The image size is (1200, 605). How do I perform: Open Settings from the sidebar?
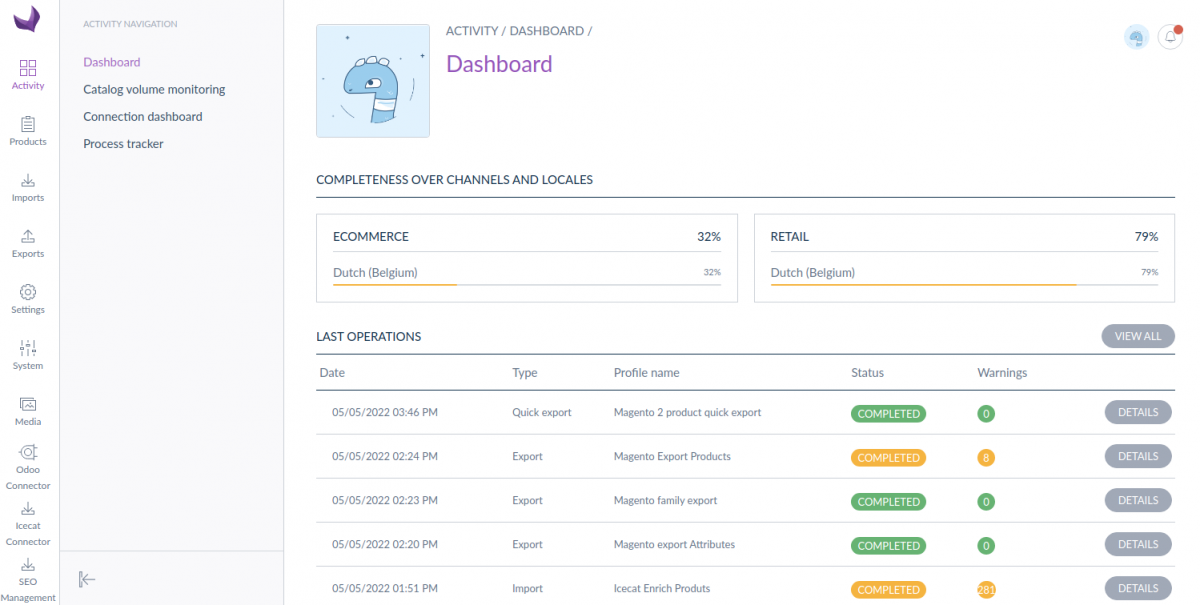[x=28, y=299]
